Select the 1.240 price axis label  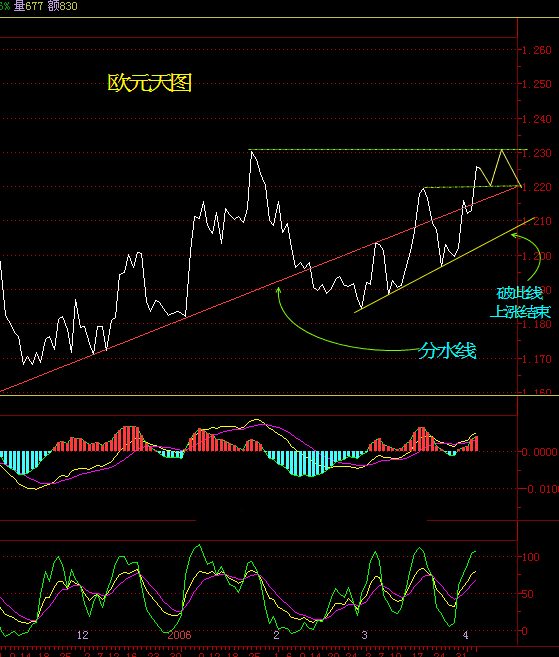point(537,119)
